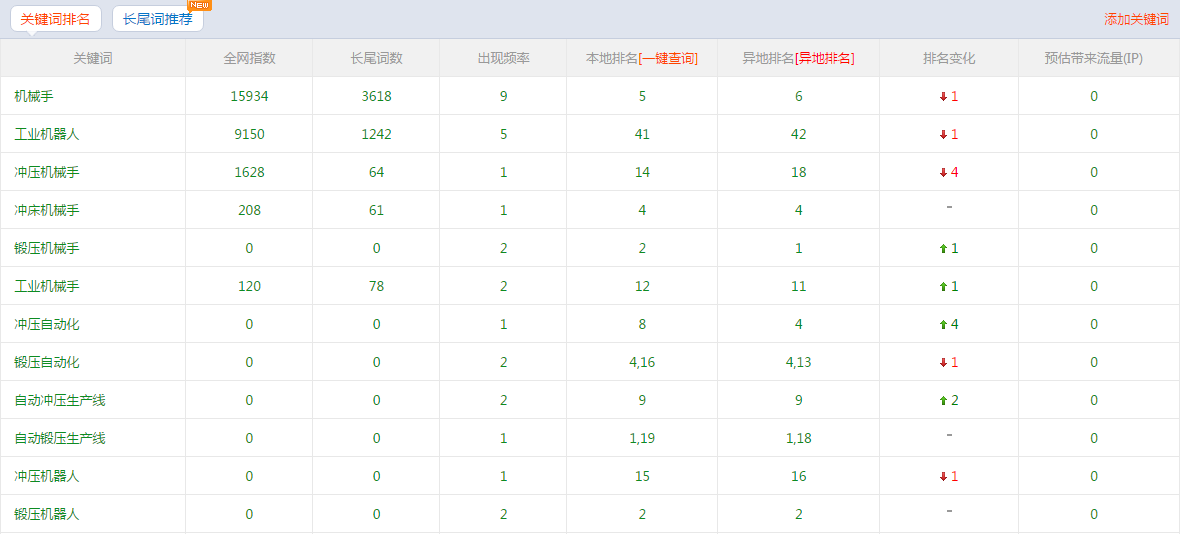Click the 排名变化 column header

coord(948,58)
